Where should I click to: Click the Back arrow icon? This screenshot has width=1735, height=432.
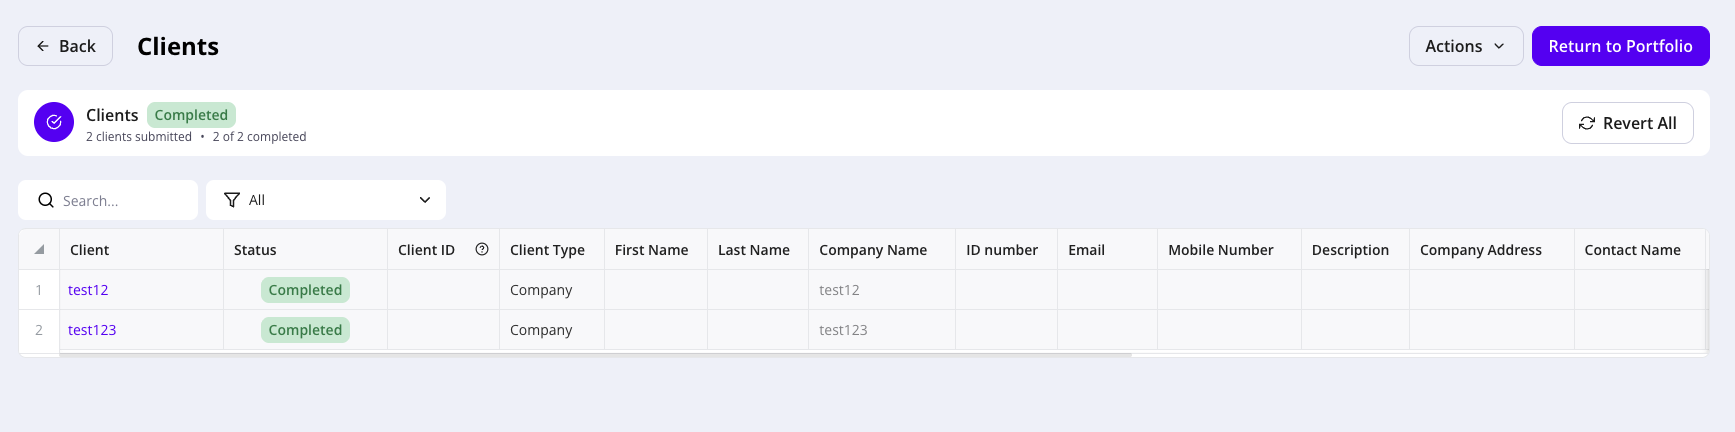(x=43, y=46)
